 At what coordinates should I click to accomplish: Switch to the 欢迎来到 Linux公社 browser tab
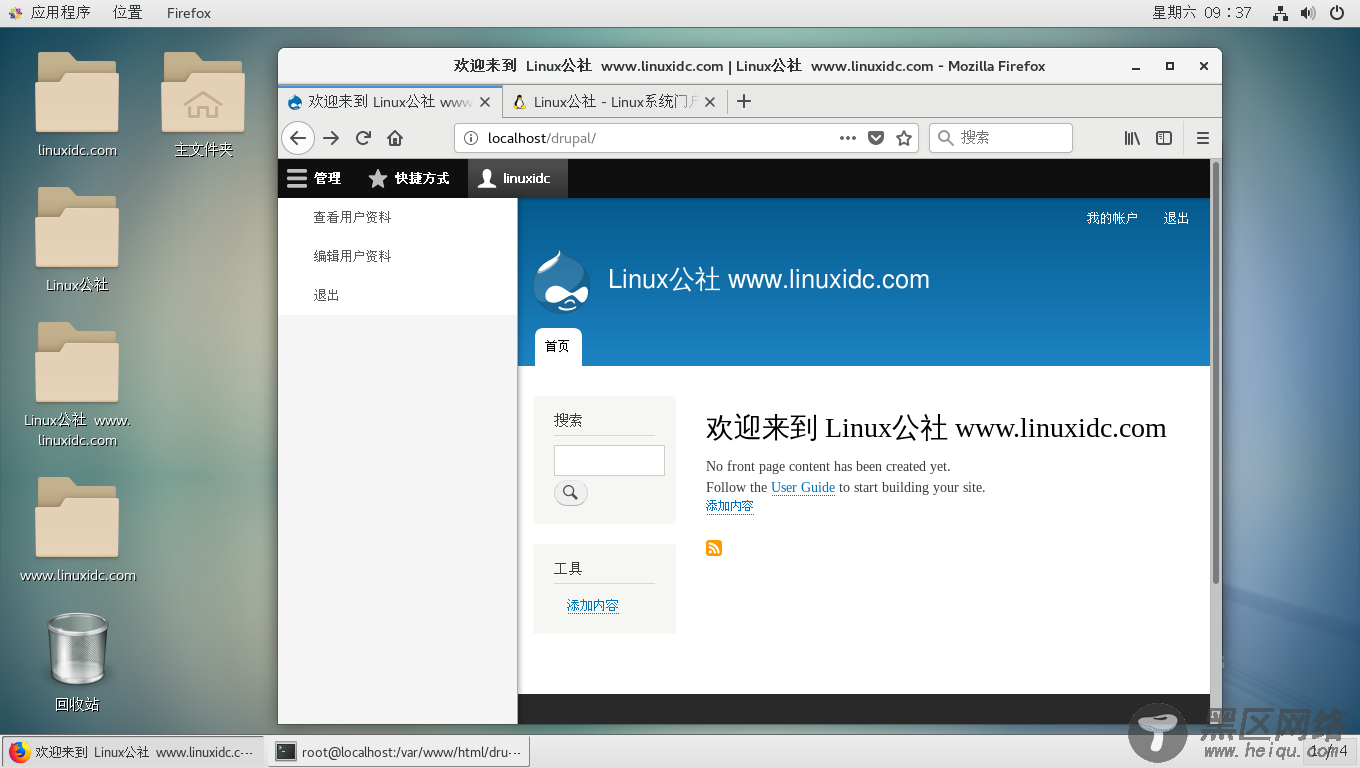point(390,101)
